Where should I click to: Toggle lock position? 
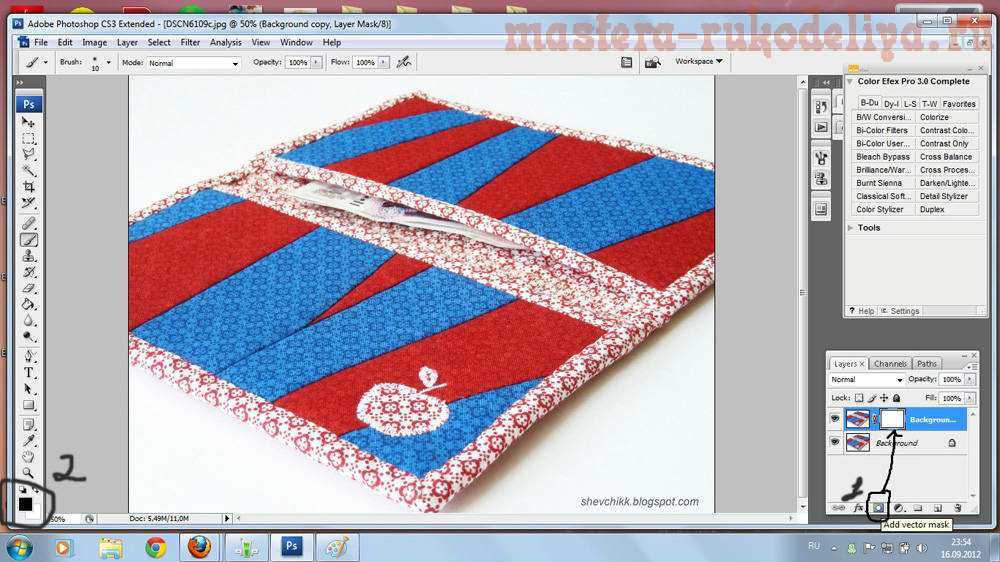click(884, 398)
